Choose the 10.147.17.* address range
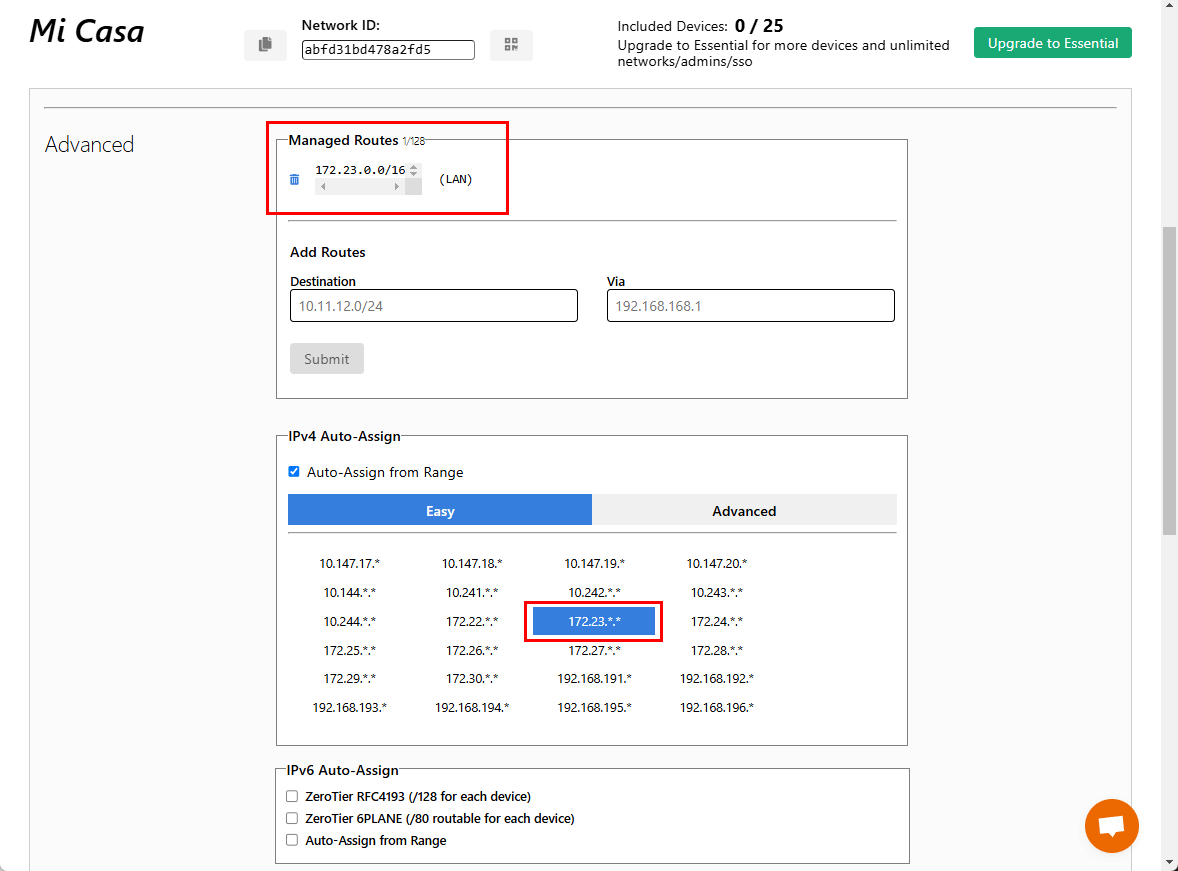 point(350,564)
